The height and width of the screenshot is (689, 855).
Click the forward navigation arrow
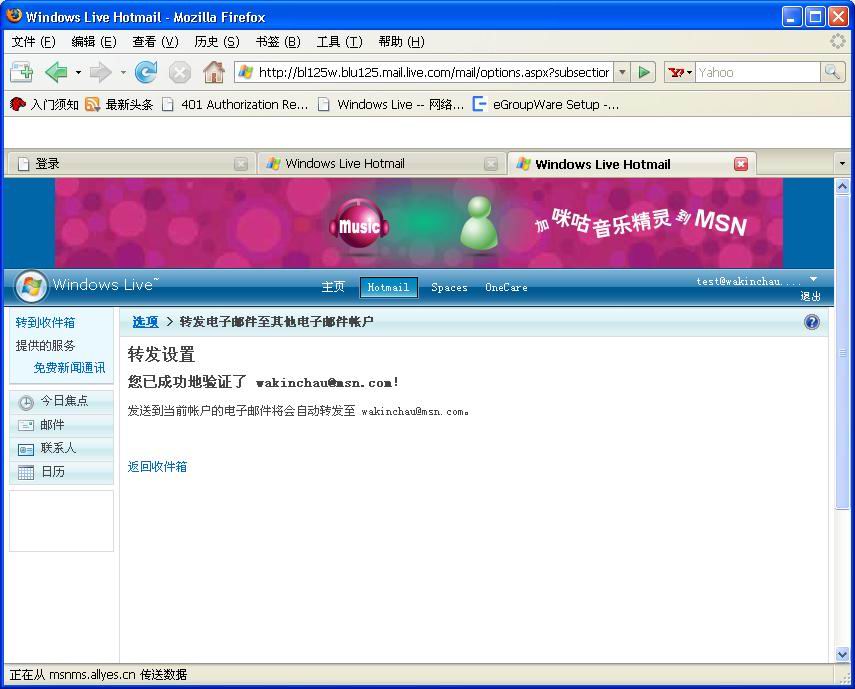click(100, 72)
